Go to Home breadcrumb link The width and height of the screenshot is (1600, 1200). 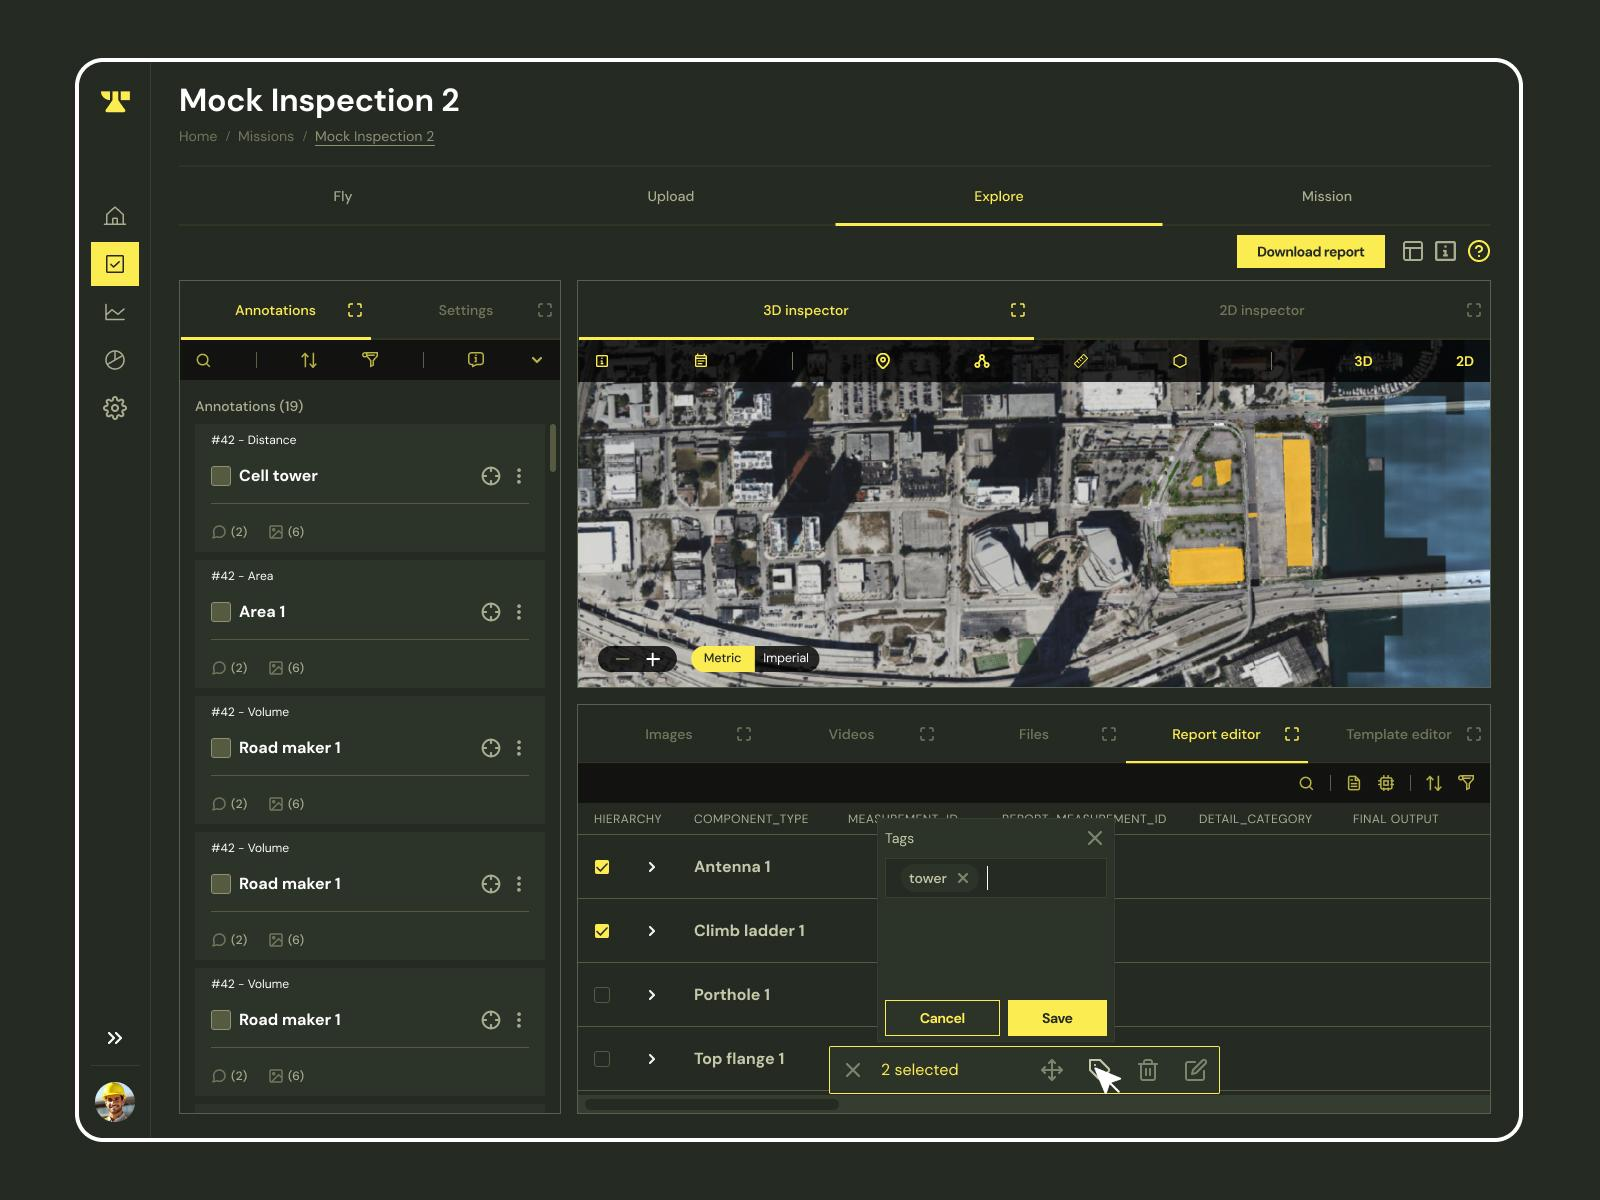198,136
